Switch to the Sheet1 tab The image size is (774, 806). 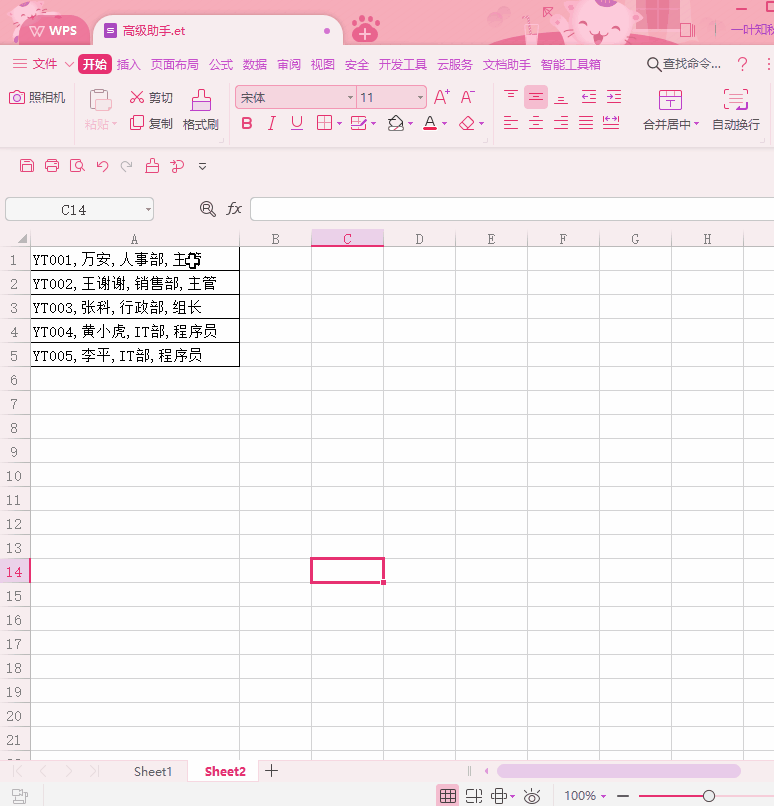pos(153,771)
